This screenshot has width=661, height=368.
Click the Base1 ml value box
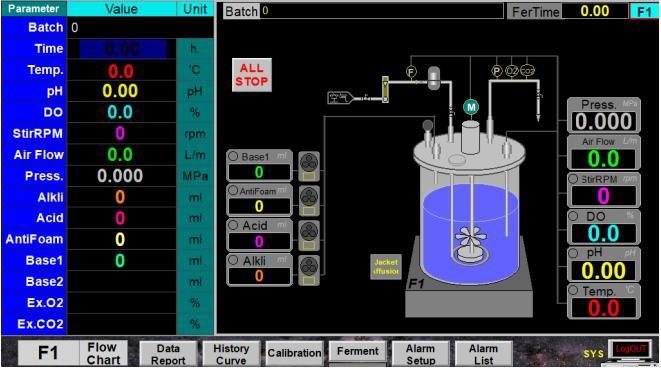point(259,172)
